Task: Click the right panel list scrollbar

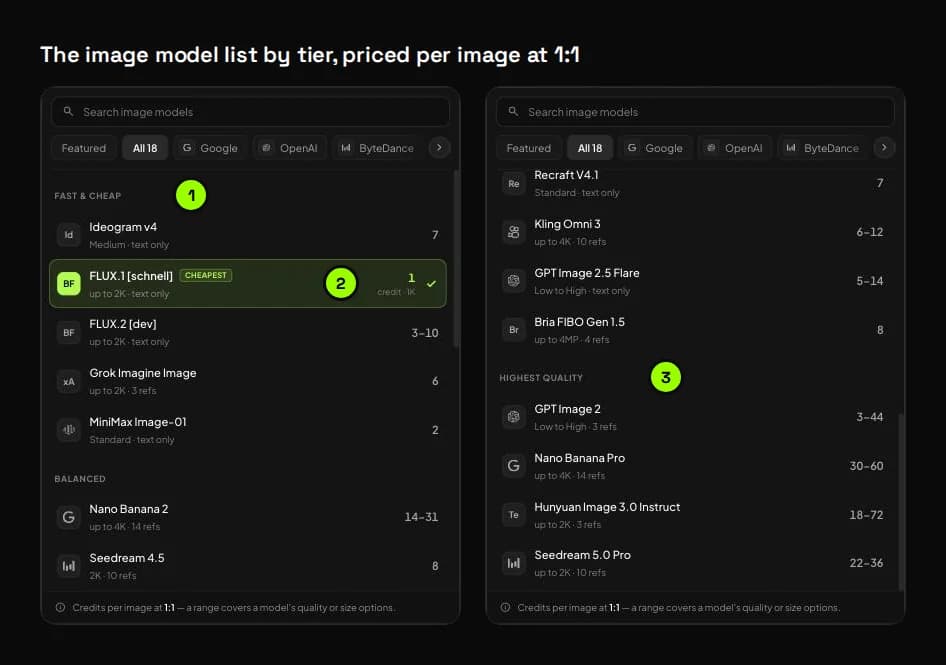Action: [901, 502]
